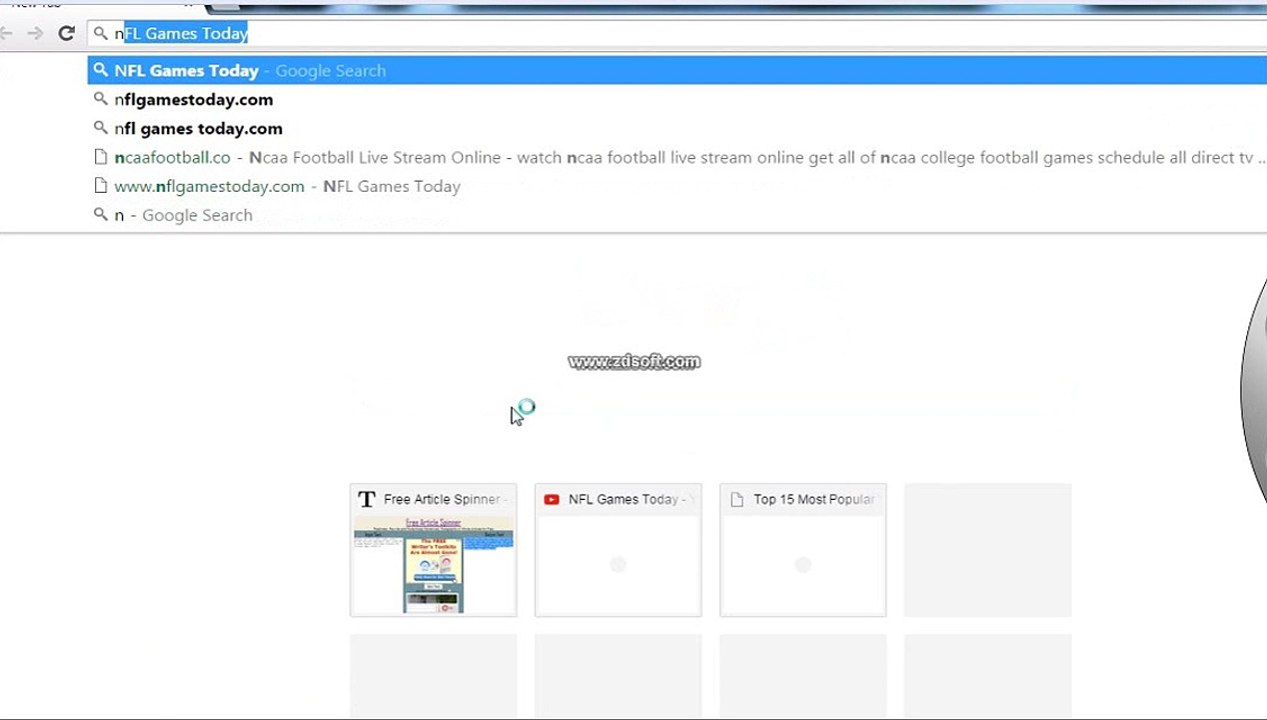Click the T icon on Article Spinner tile
The width and height of the screenshot is (1267, 720).
click(366, 499)
